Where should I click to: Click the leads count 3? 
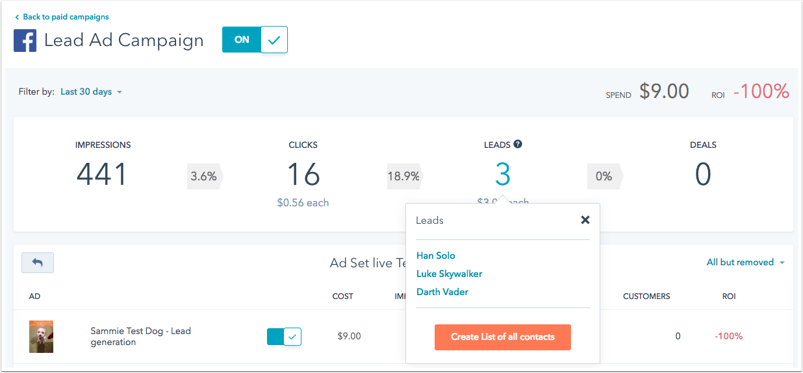[503, 175]
